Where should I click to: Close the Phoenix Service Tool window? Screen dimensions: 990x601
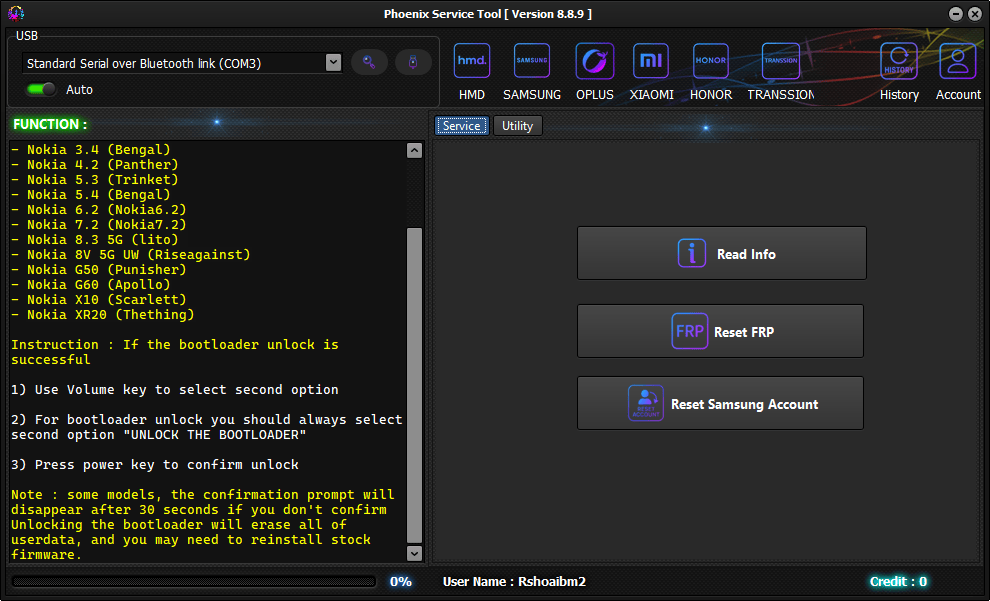[x=974, y=14]
